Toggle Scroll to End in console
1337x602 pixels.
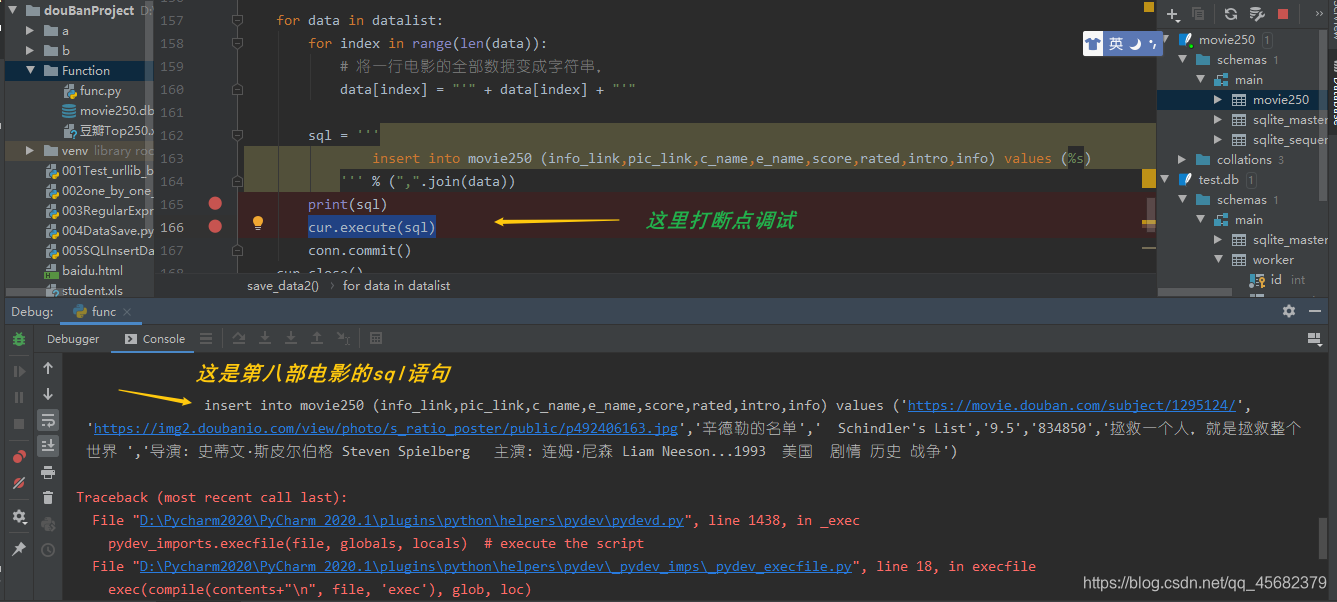(48, 445)
